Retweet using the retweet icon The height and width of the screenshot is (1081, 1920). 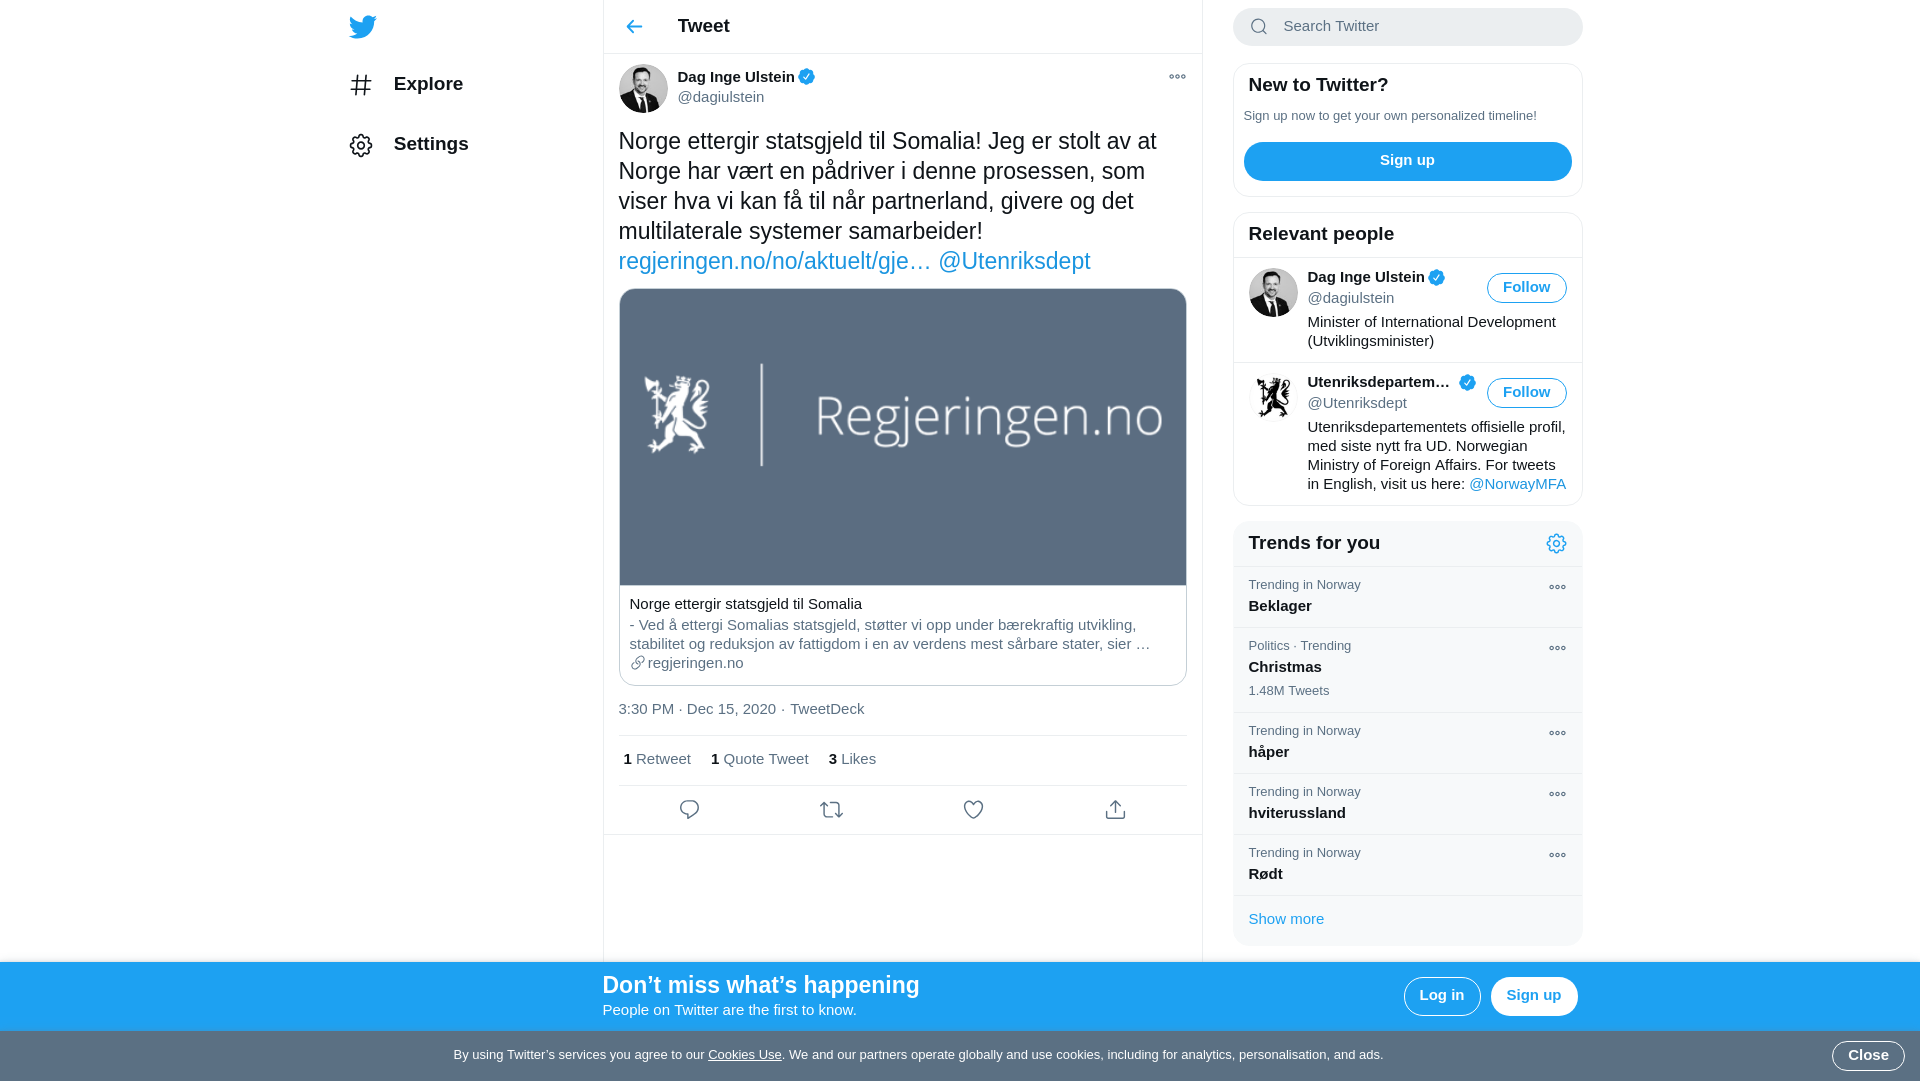[x=831, y=810]
